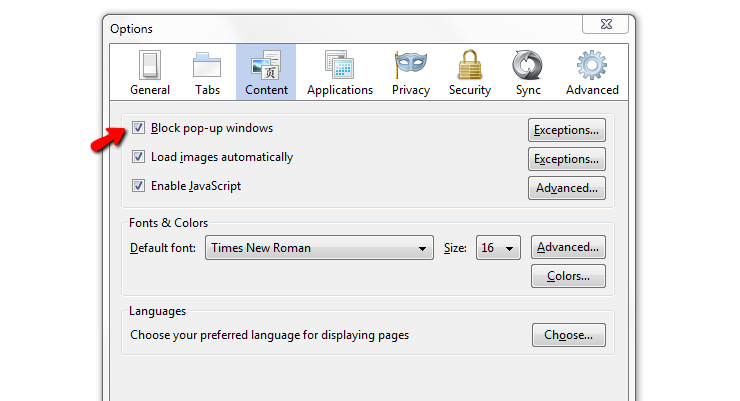Choose preferred language with Choose button
This screenshot has width=740, height=401.
tap(569, 335)
